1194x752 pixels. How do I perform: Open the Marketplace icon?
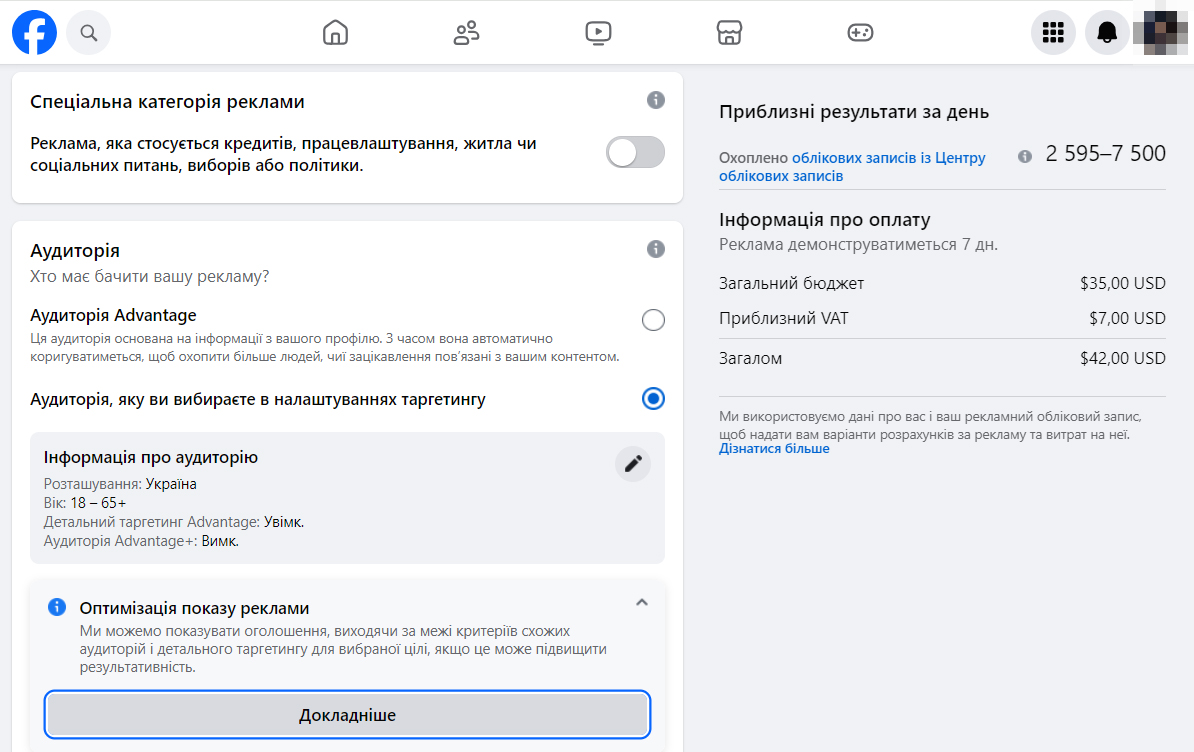pyautogui.click(x=729, y=31)
